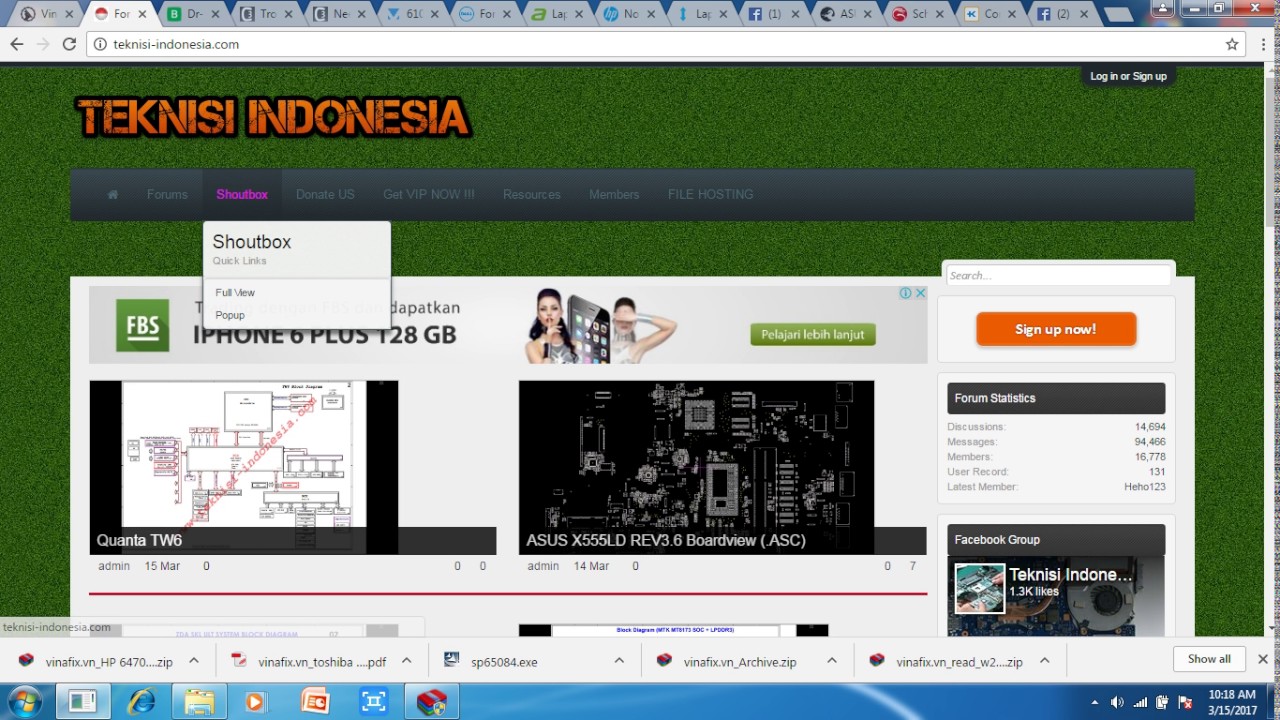The width and height of the screenshot is (1280, 720).
Task: Go back using the browser back arrow
Action: [17, 44]
